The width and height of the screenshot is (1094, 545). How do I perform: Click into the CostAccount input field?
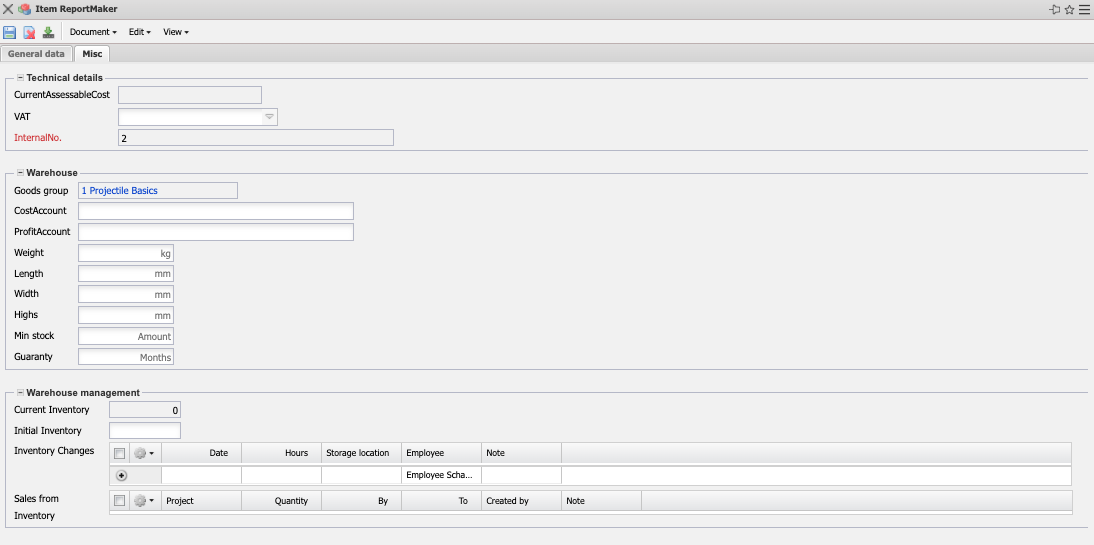pos(215,211)
